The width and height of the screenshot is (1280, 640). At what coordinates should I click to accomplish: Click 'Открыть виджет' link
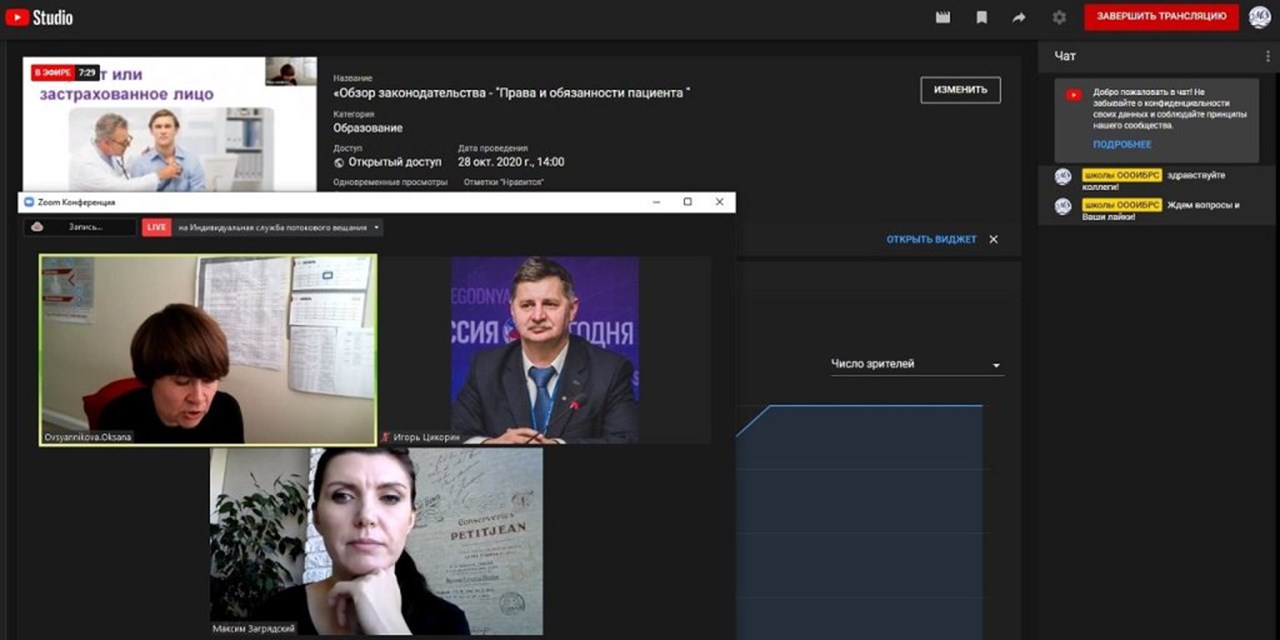931,239
